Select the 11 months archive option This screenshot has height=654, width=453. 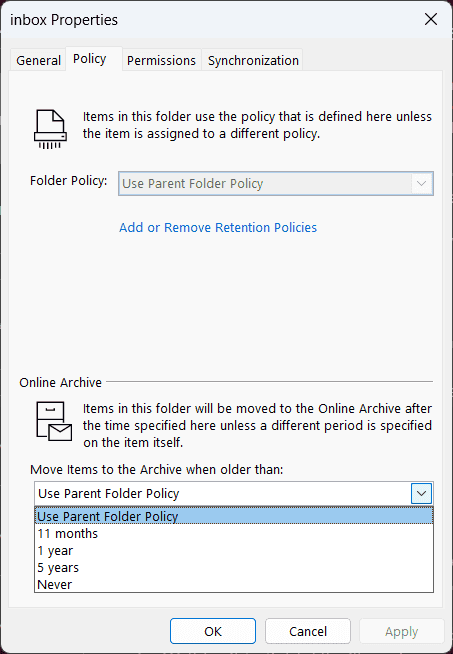pyautogui.click(x=234, y=533)
